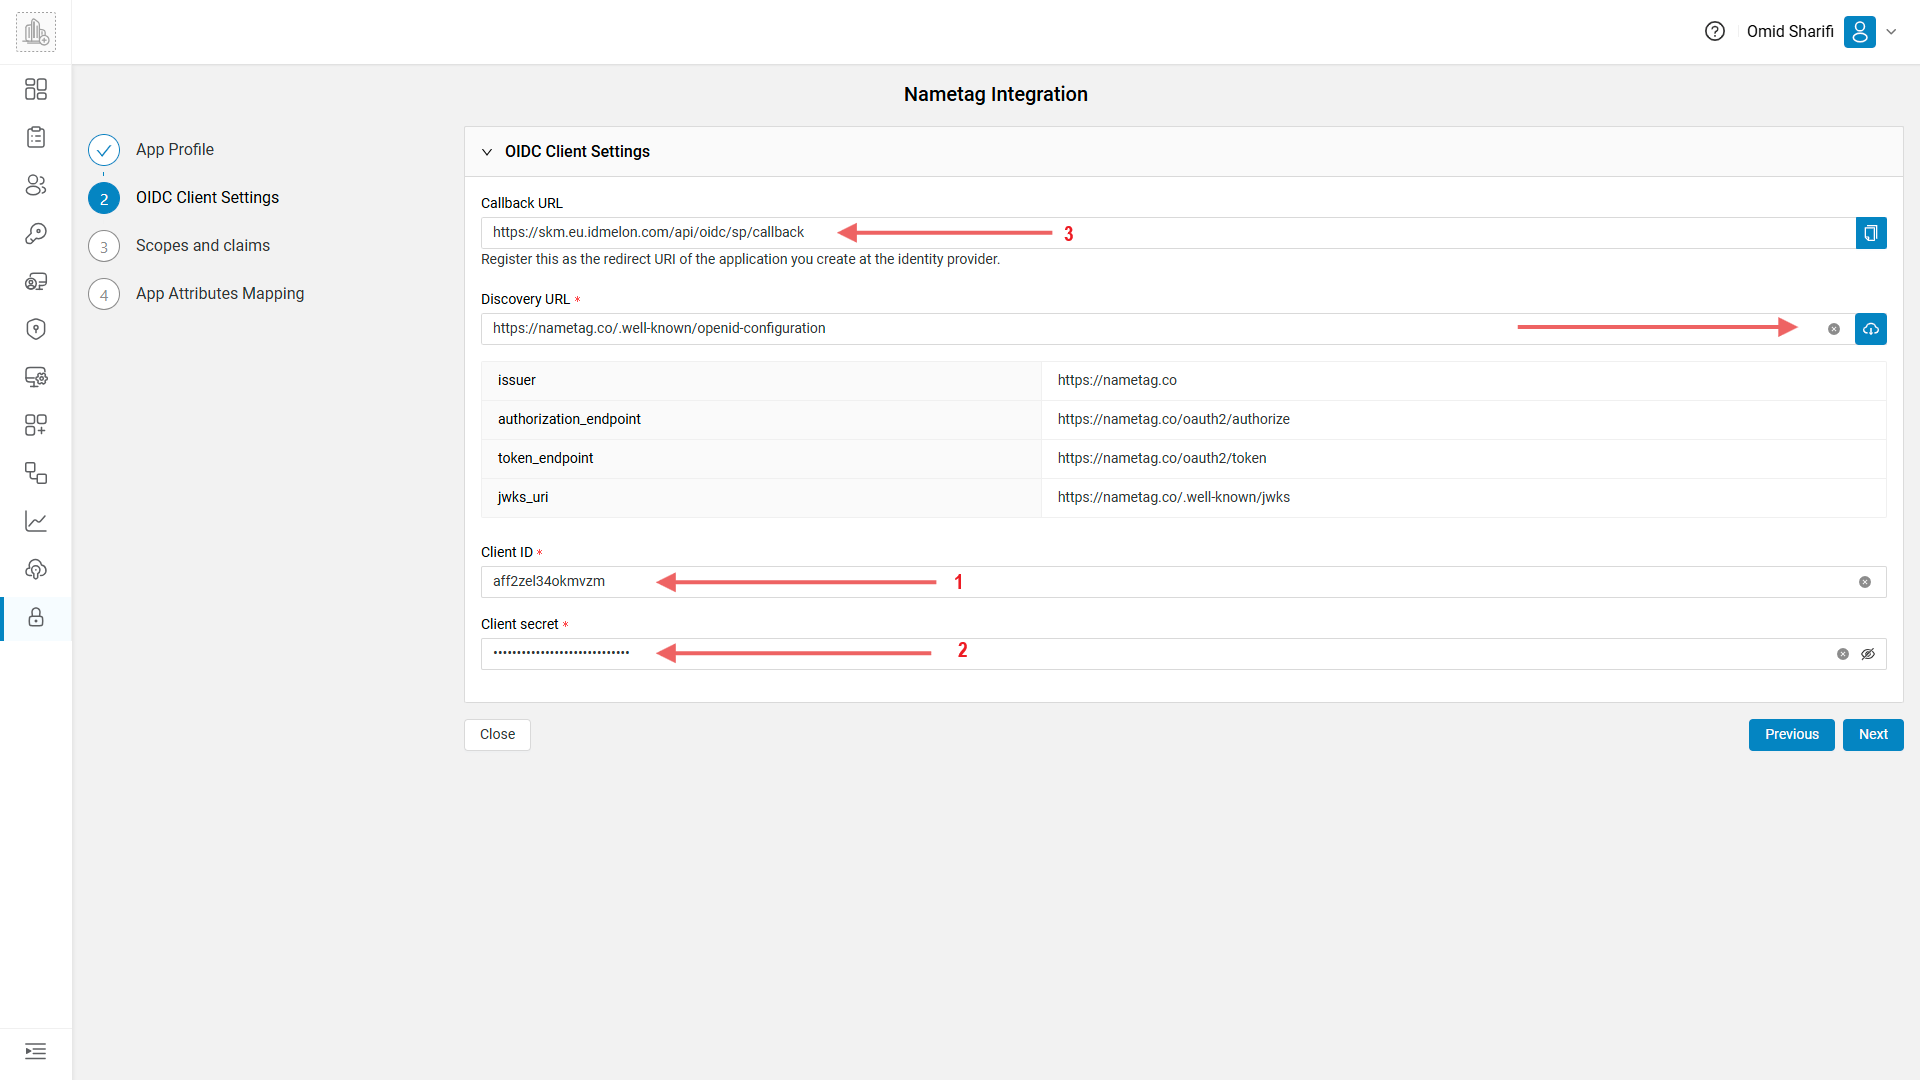Click the Callback URL field
1920x1080 pixels.
point(1168,233)
